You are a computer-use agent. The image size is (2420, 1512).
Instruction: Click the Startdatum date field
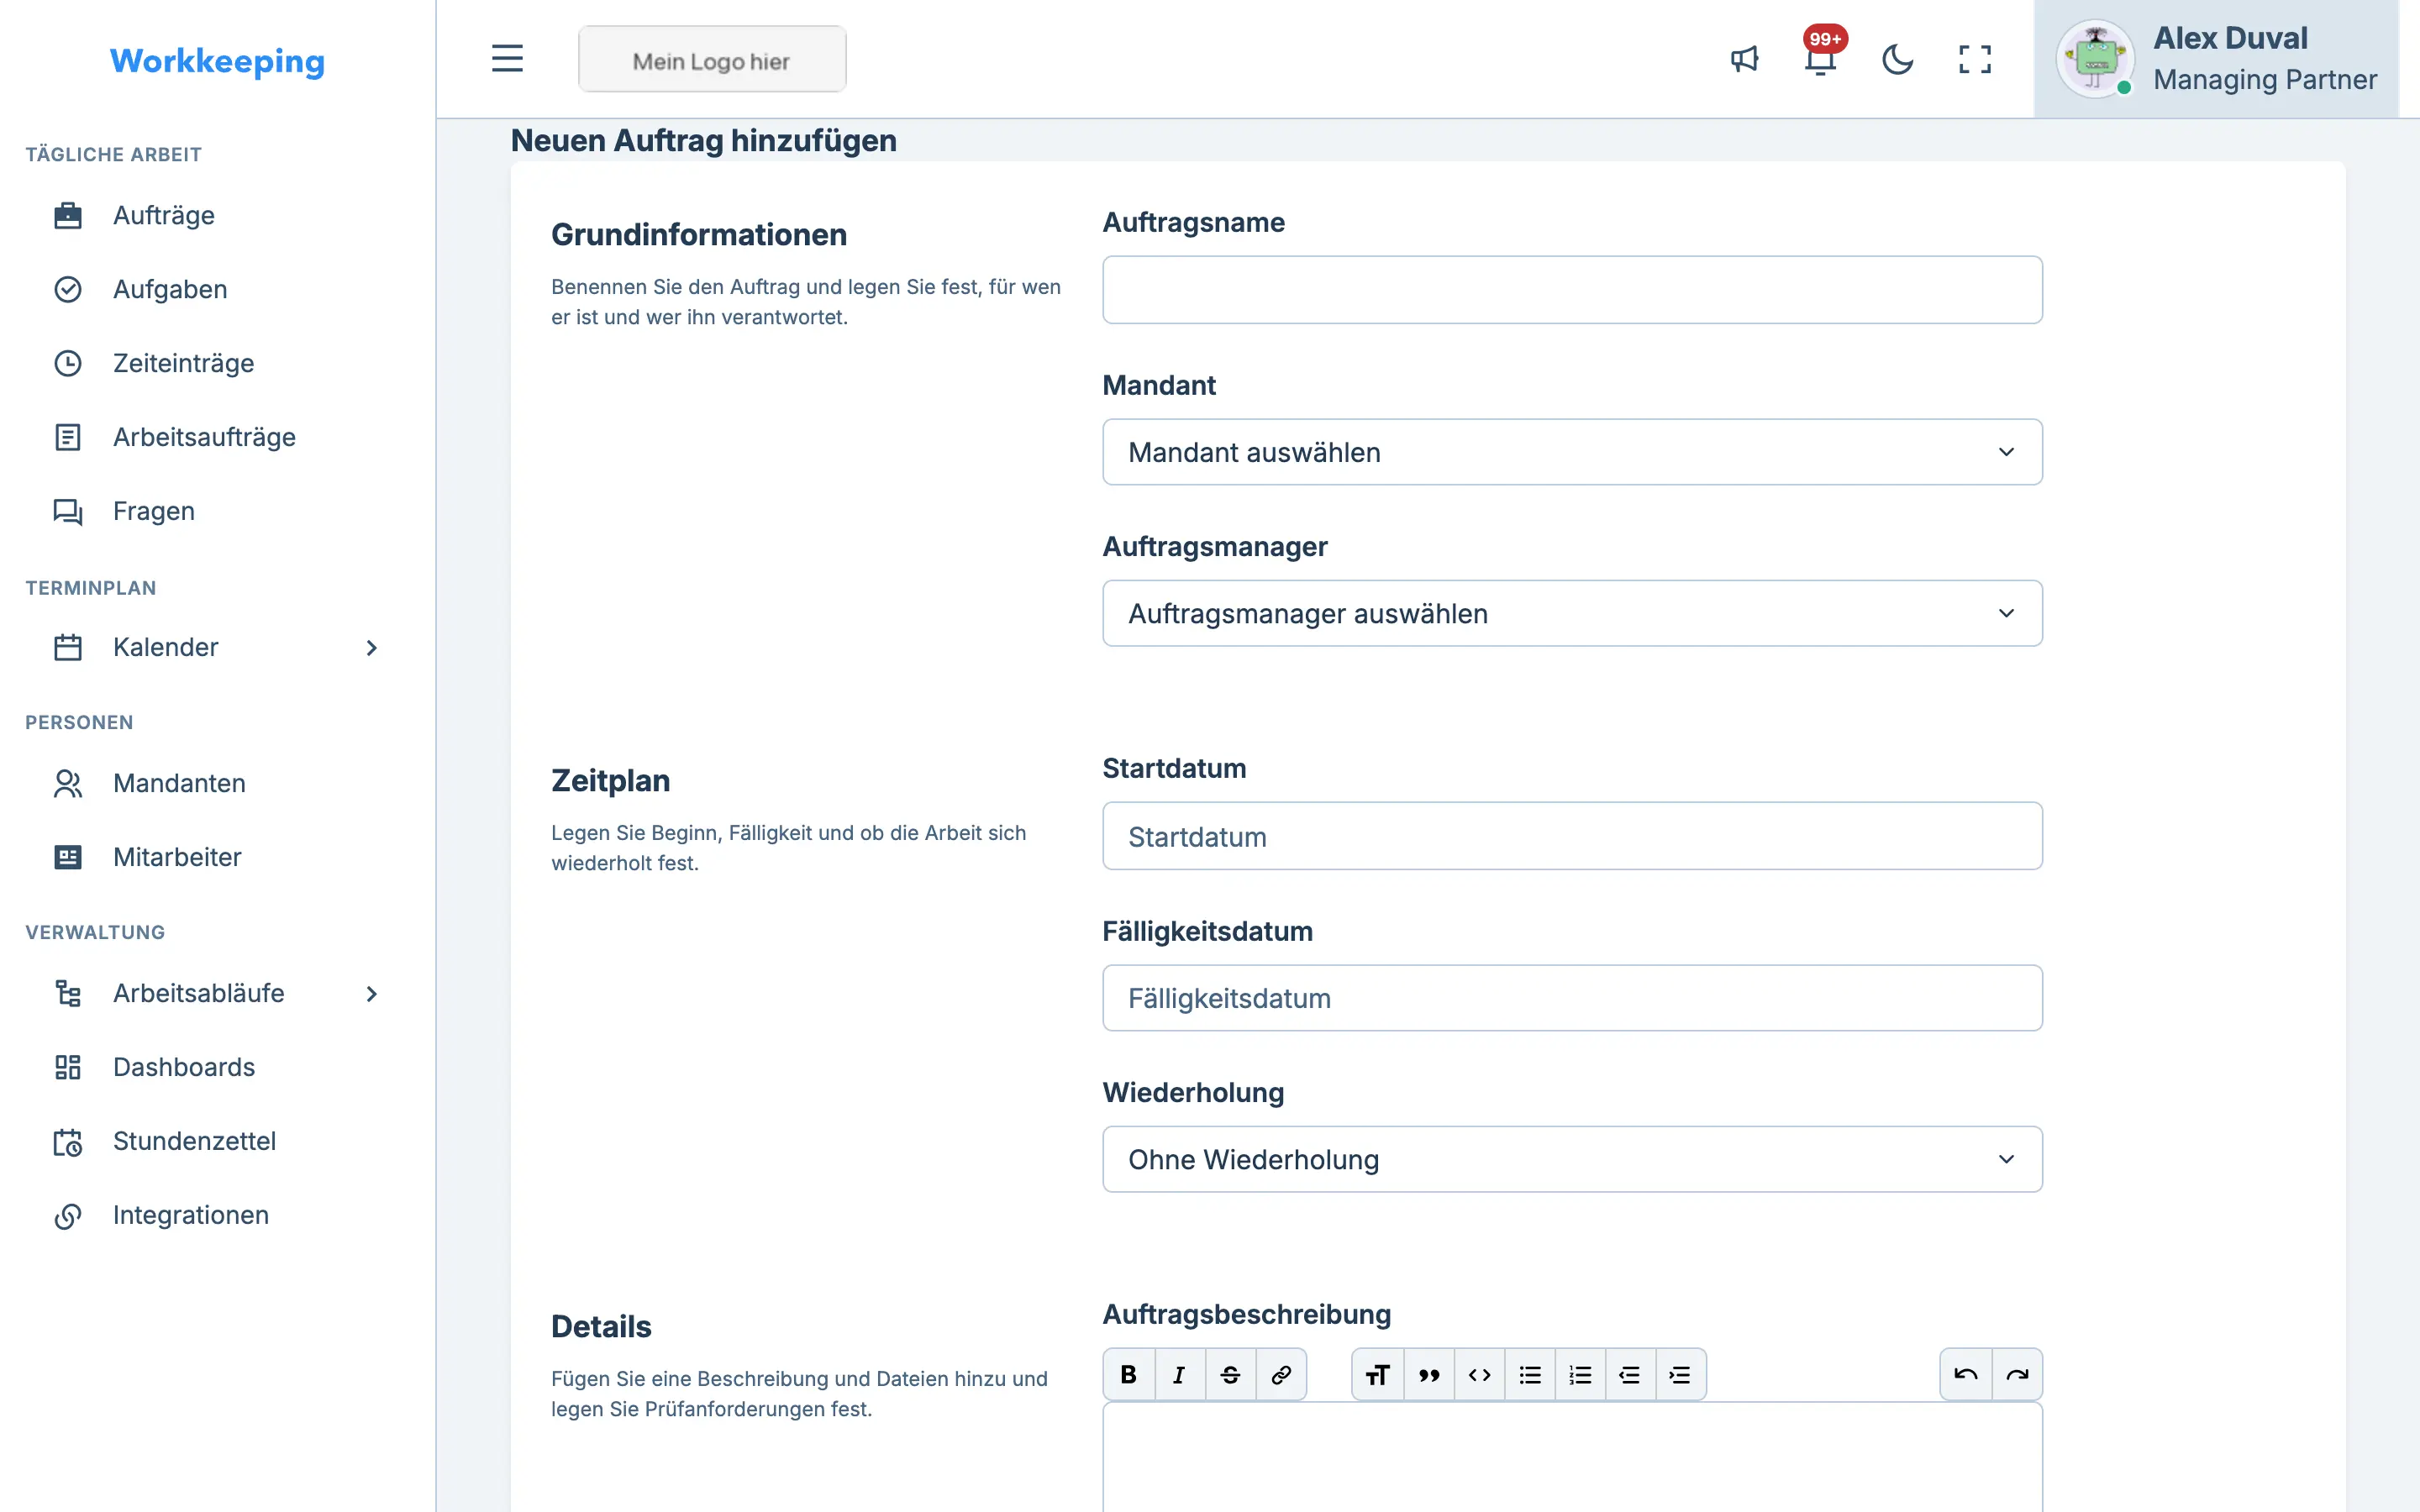click(x=1572, y=836)
